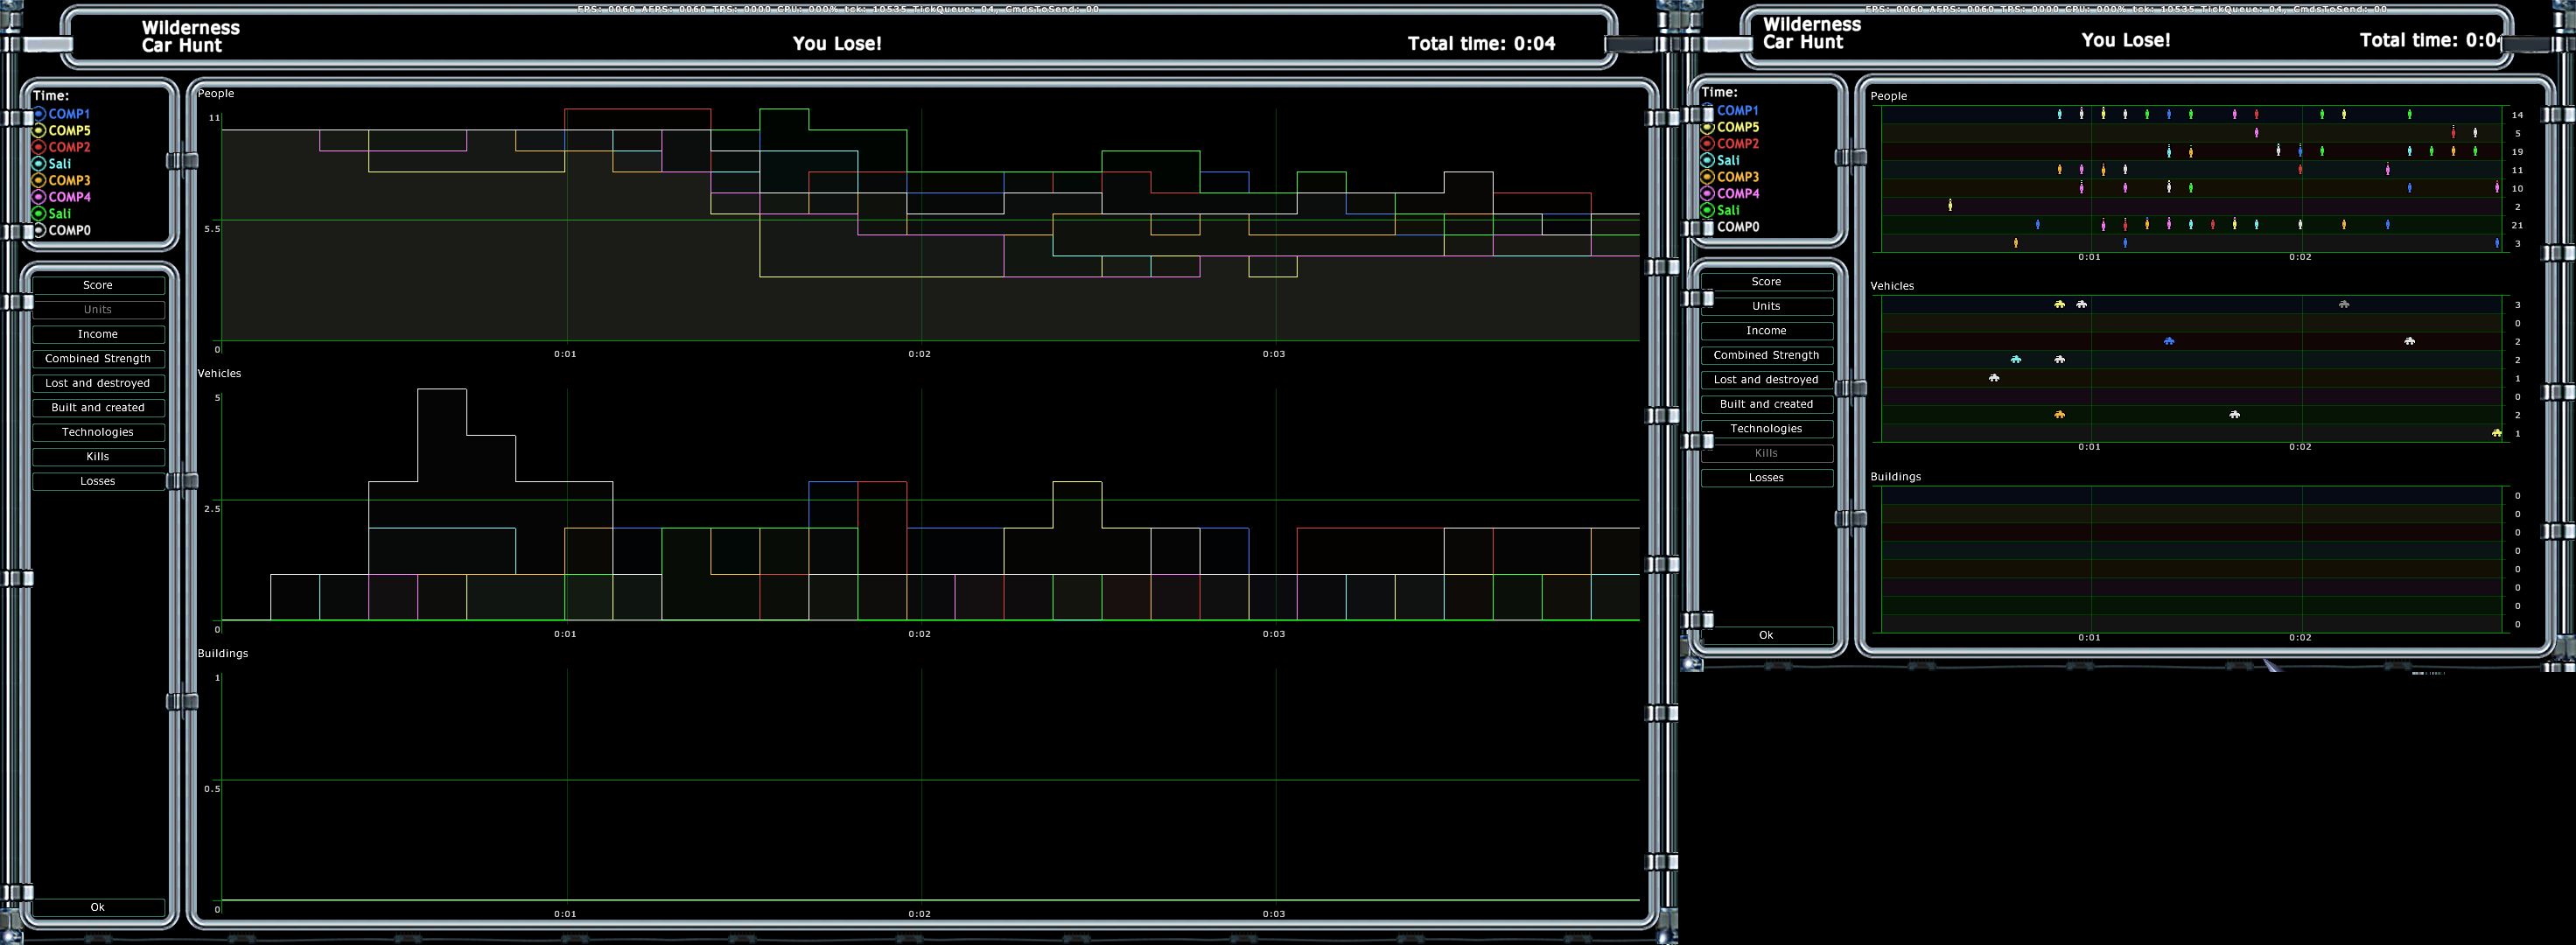Click cyan vehicle icon in right Vehicles chart

click(2016, 359)
